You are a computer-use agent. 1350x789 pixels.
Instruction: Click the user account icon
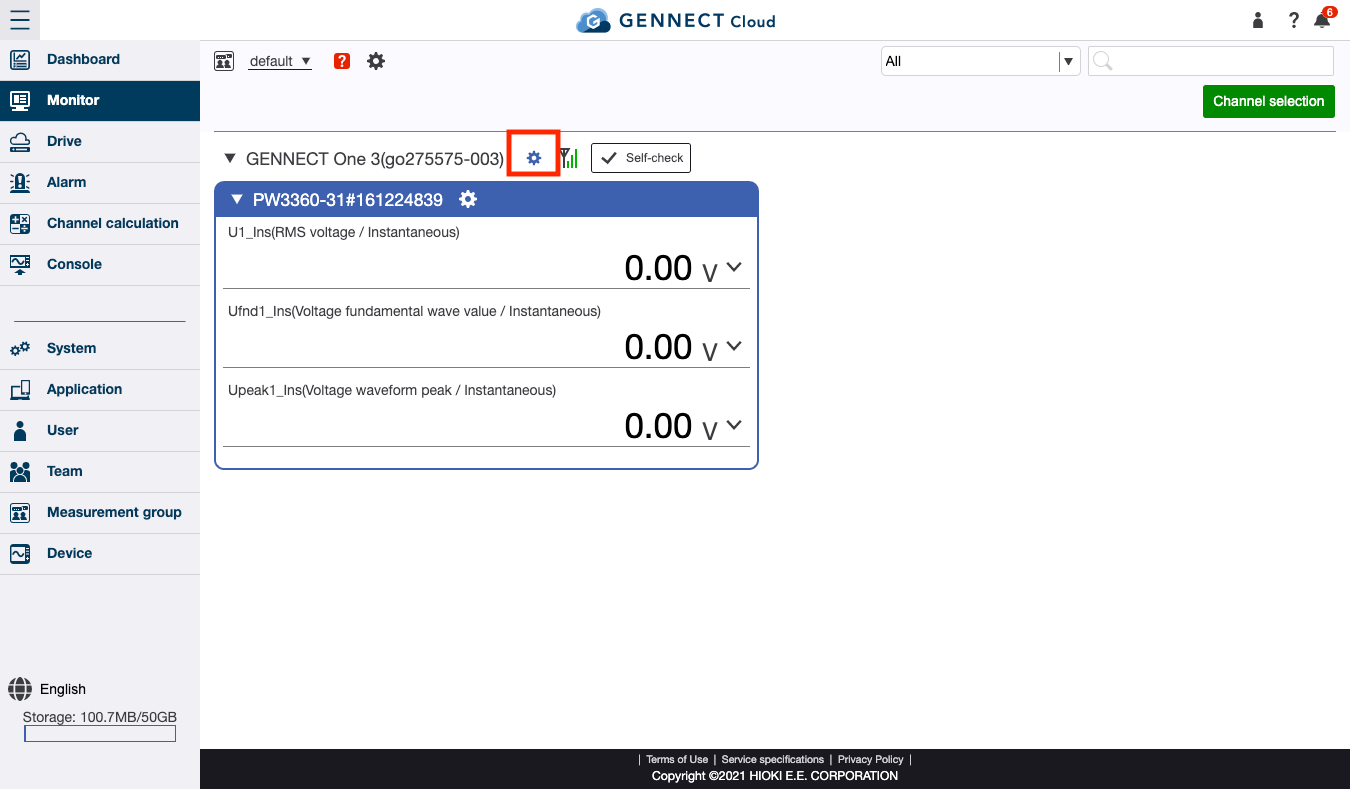coord(1257,20)
